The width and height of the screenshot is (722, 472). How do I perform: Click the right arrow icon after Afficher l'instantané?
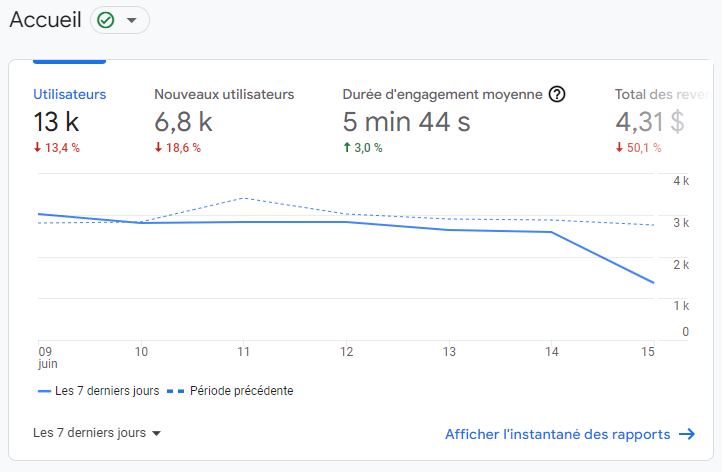click(686, 434)
